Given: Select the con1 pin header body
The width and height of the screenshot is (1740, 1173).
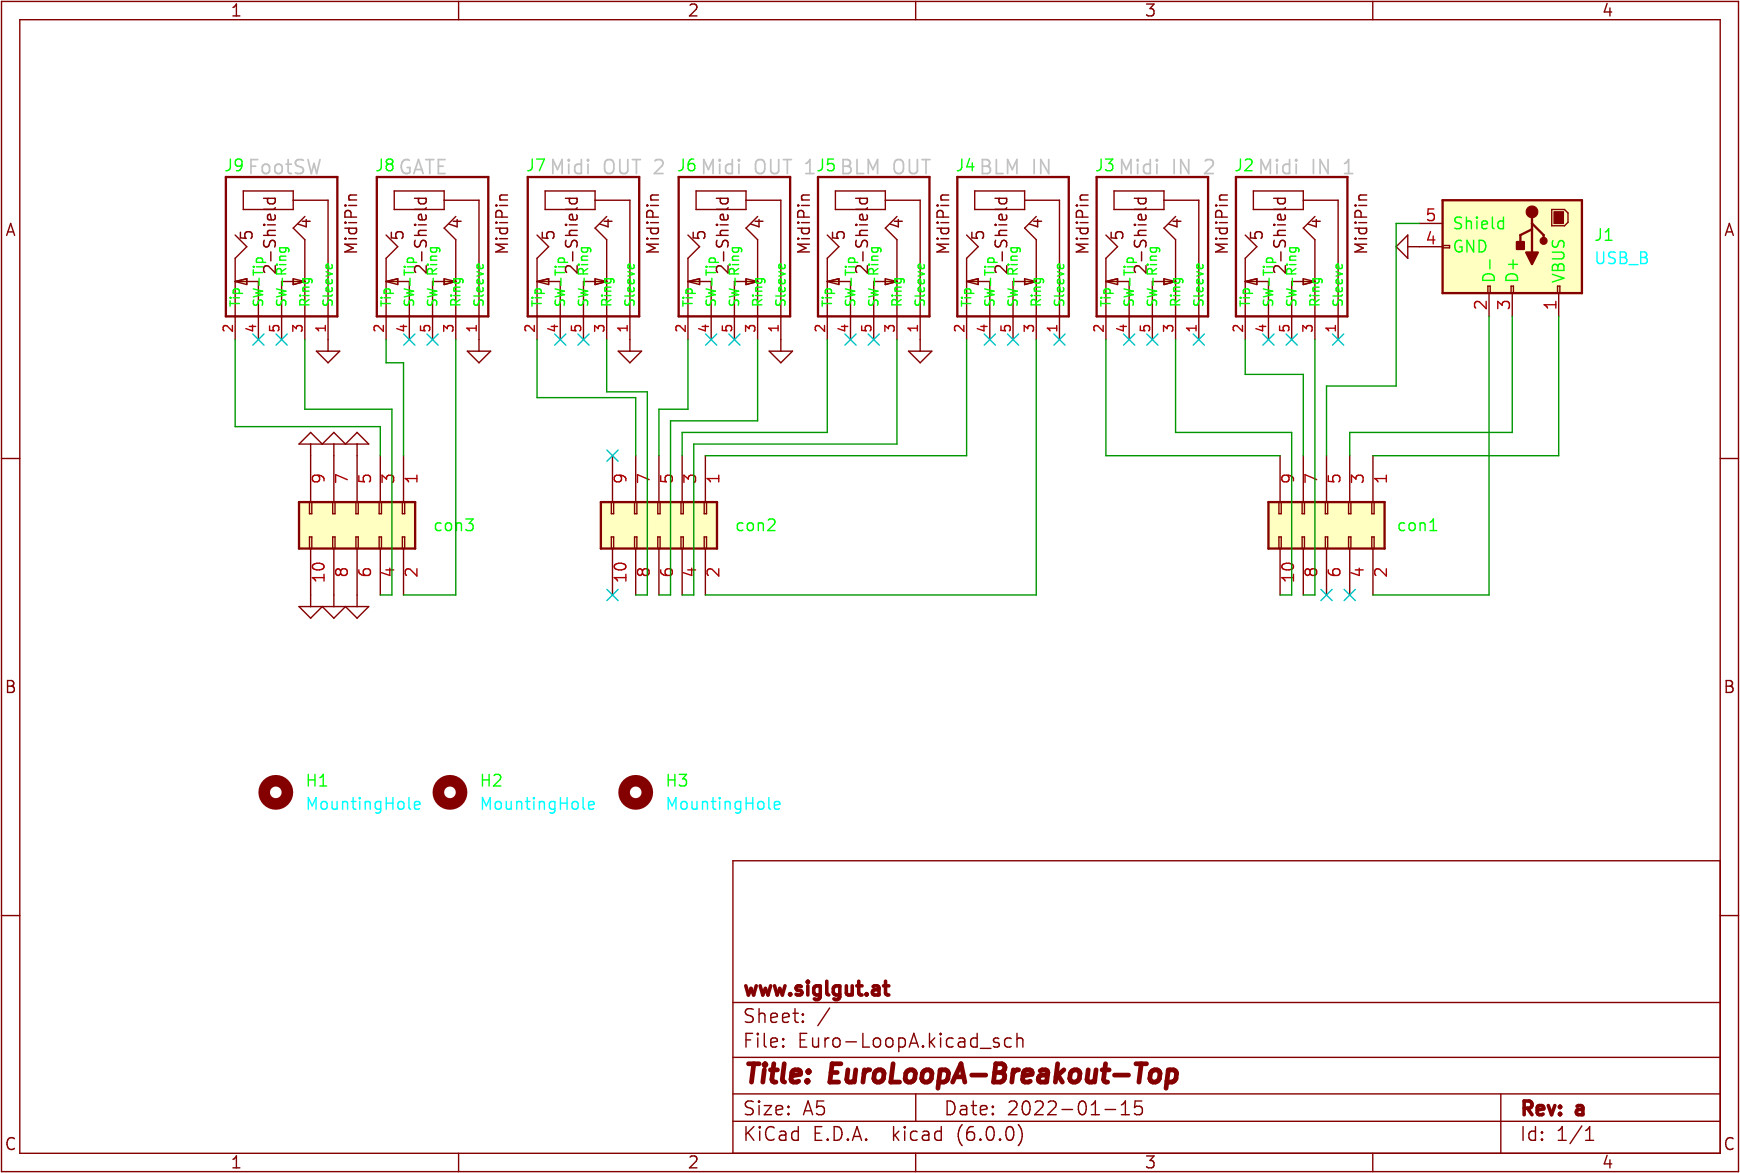Looking at the screenshot, I should (1325, 525).
